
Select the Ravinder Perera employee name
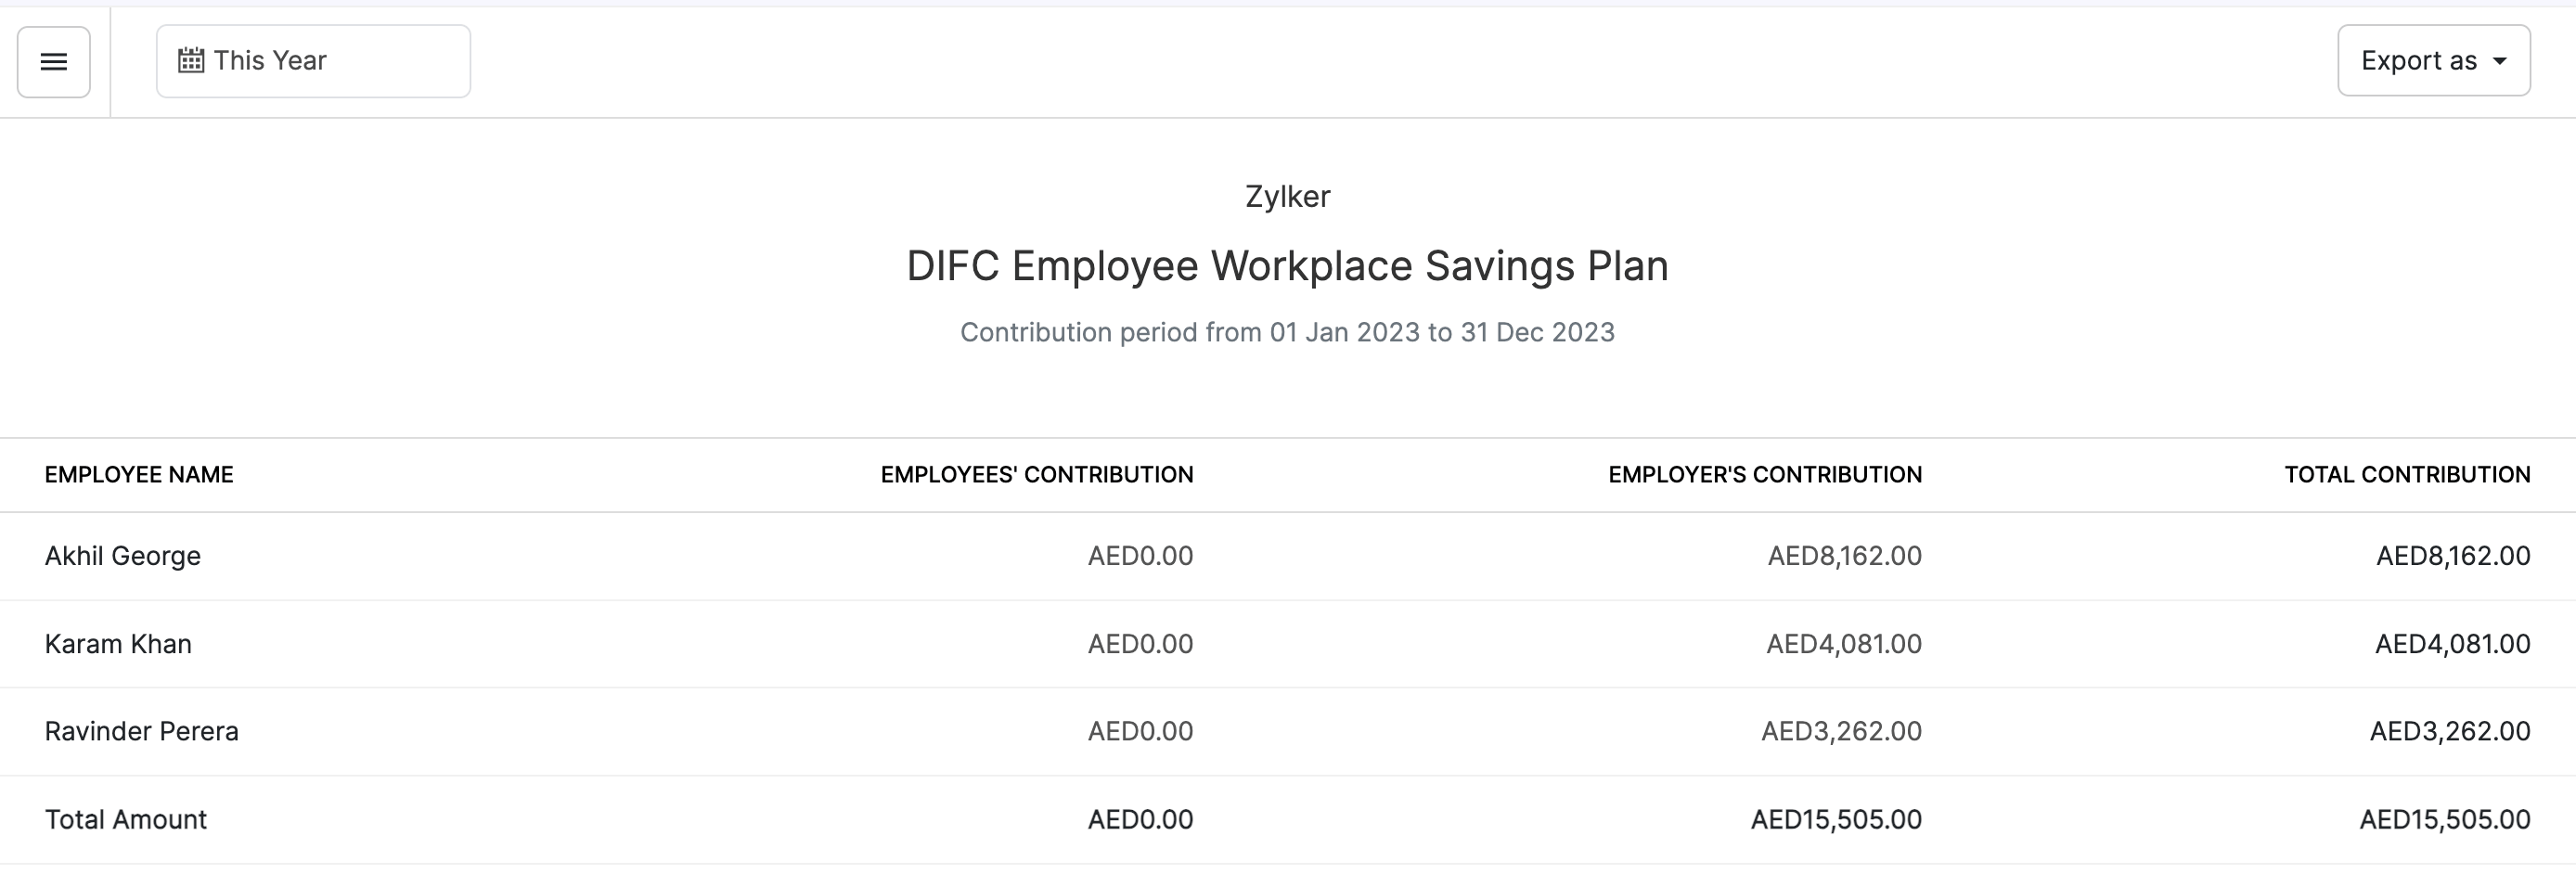(142, 732)
